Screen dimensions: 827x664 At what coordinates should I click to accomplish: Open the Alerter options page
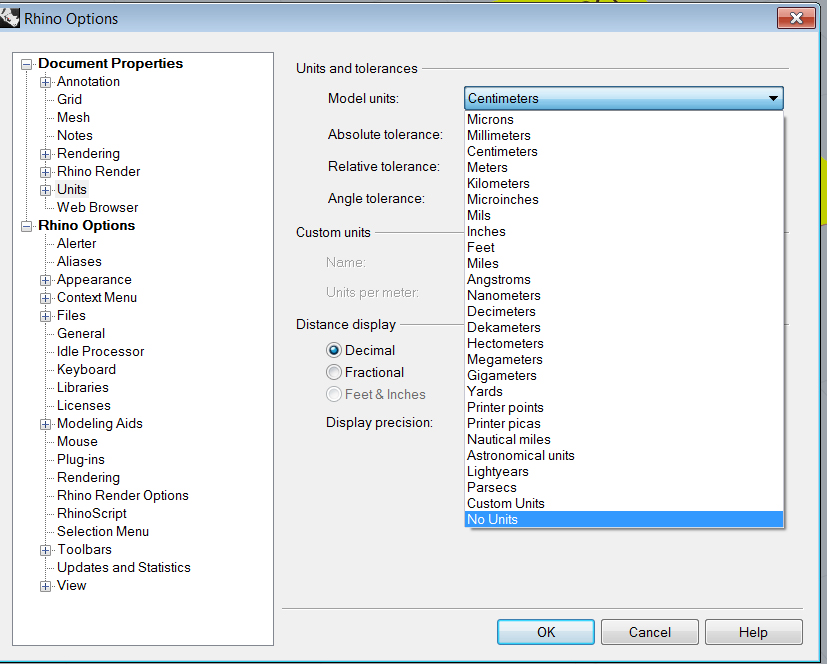click(x=76, y=244)
